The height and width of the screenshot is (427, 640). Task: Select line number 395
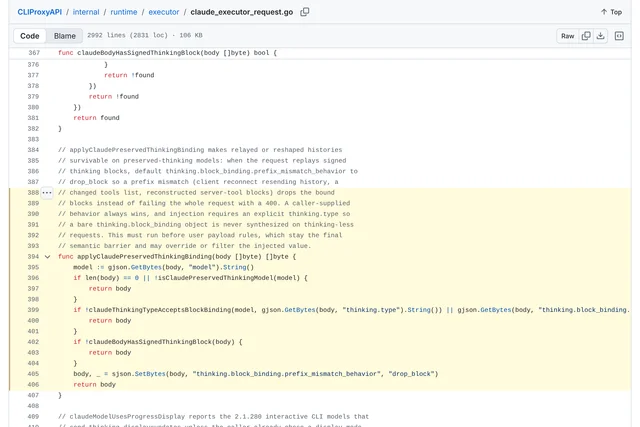tap(33, 267)
